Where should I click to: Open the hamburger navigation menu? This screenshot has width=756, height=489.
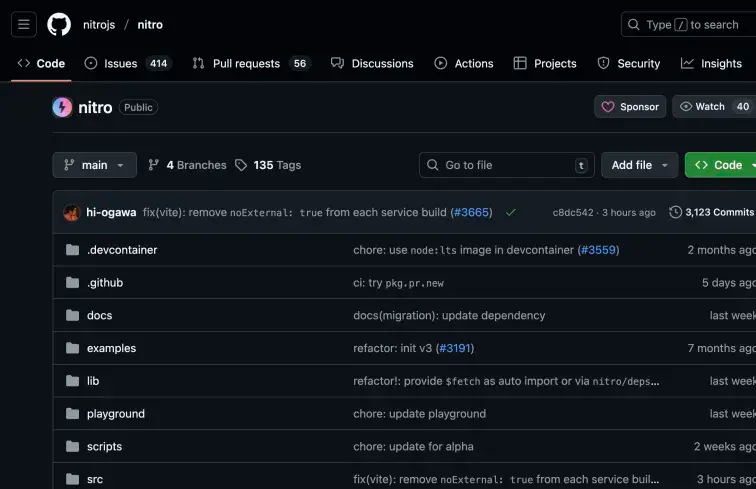pyautogui.click(x=24, y=24)
